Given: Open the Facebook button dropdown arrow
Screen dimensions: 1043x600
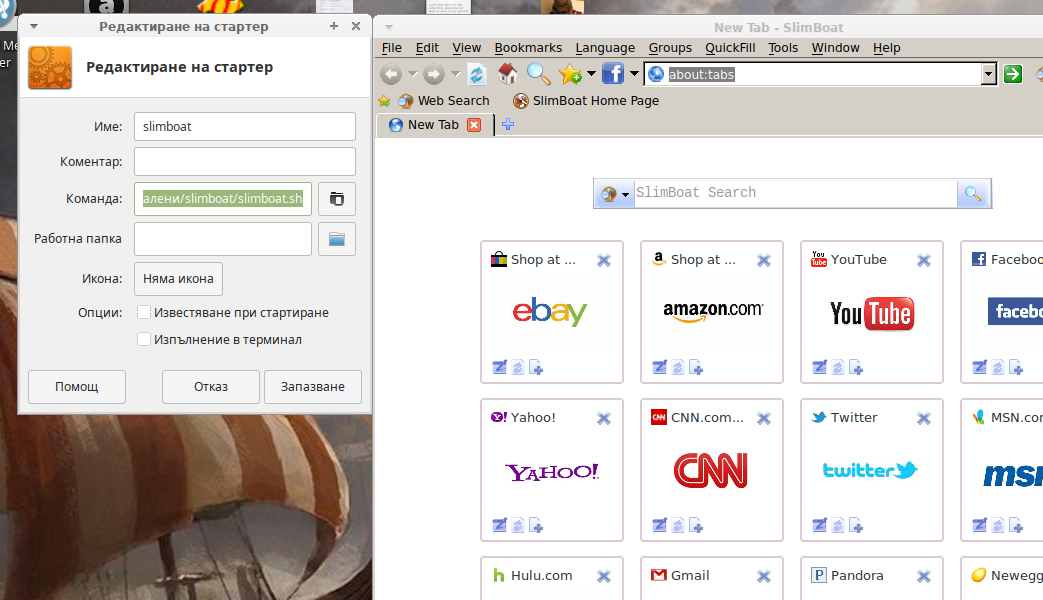Looking at the screenshot, I should click(634, 73).
